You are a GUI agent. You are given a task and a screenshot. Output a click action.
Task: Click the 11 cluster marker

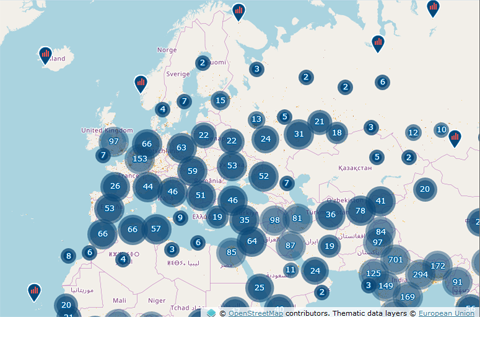click(291, 270)
